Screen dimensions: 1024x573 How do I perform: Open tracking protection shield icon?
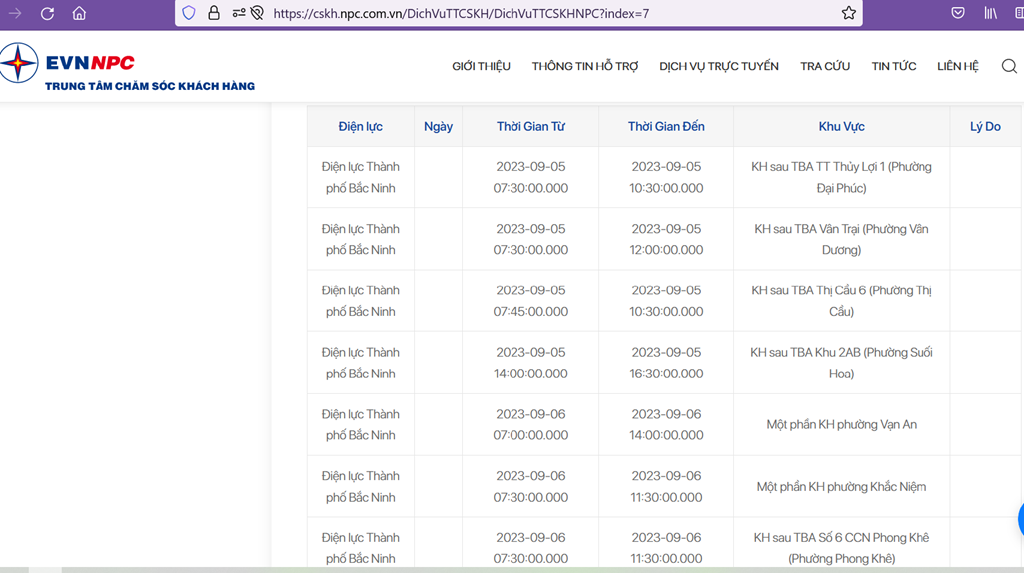(189, 13)
